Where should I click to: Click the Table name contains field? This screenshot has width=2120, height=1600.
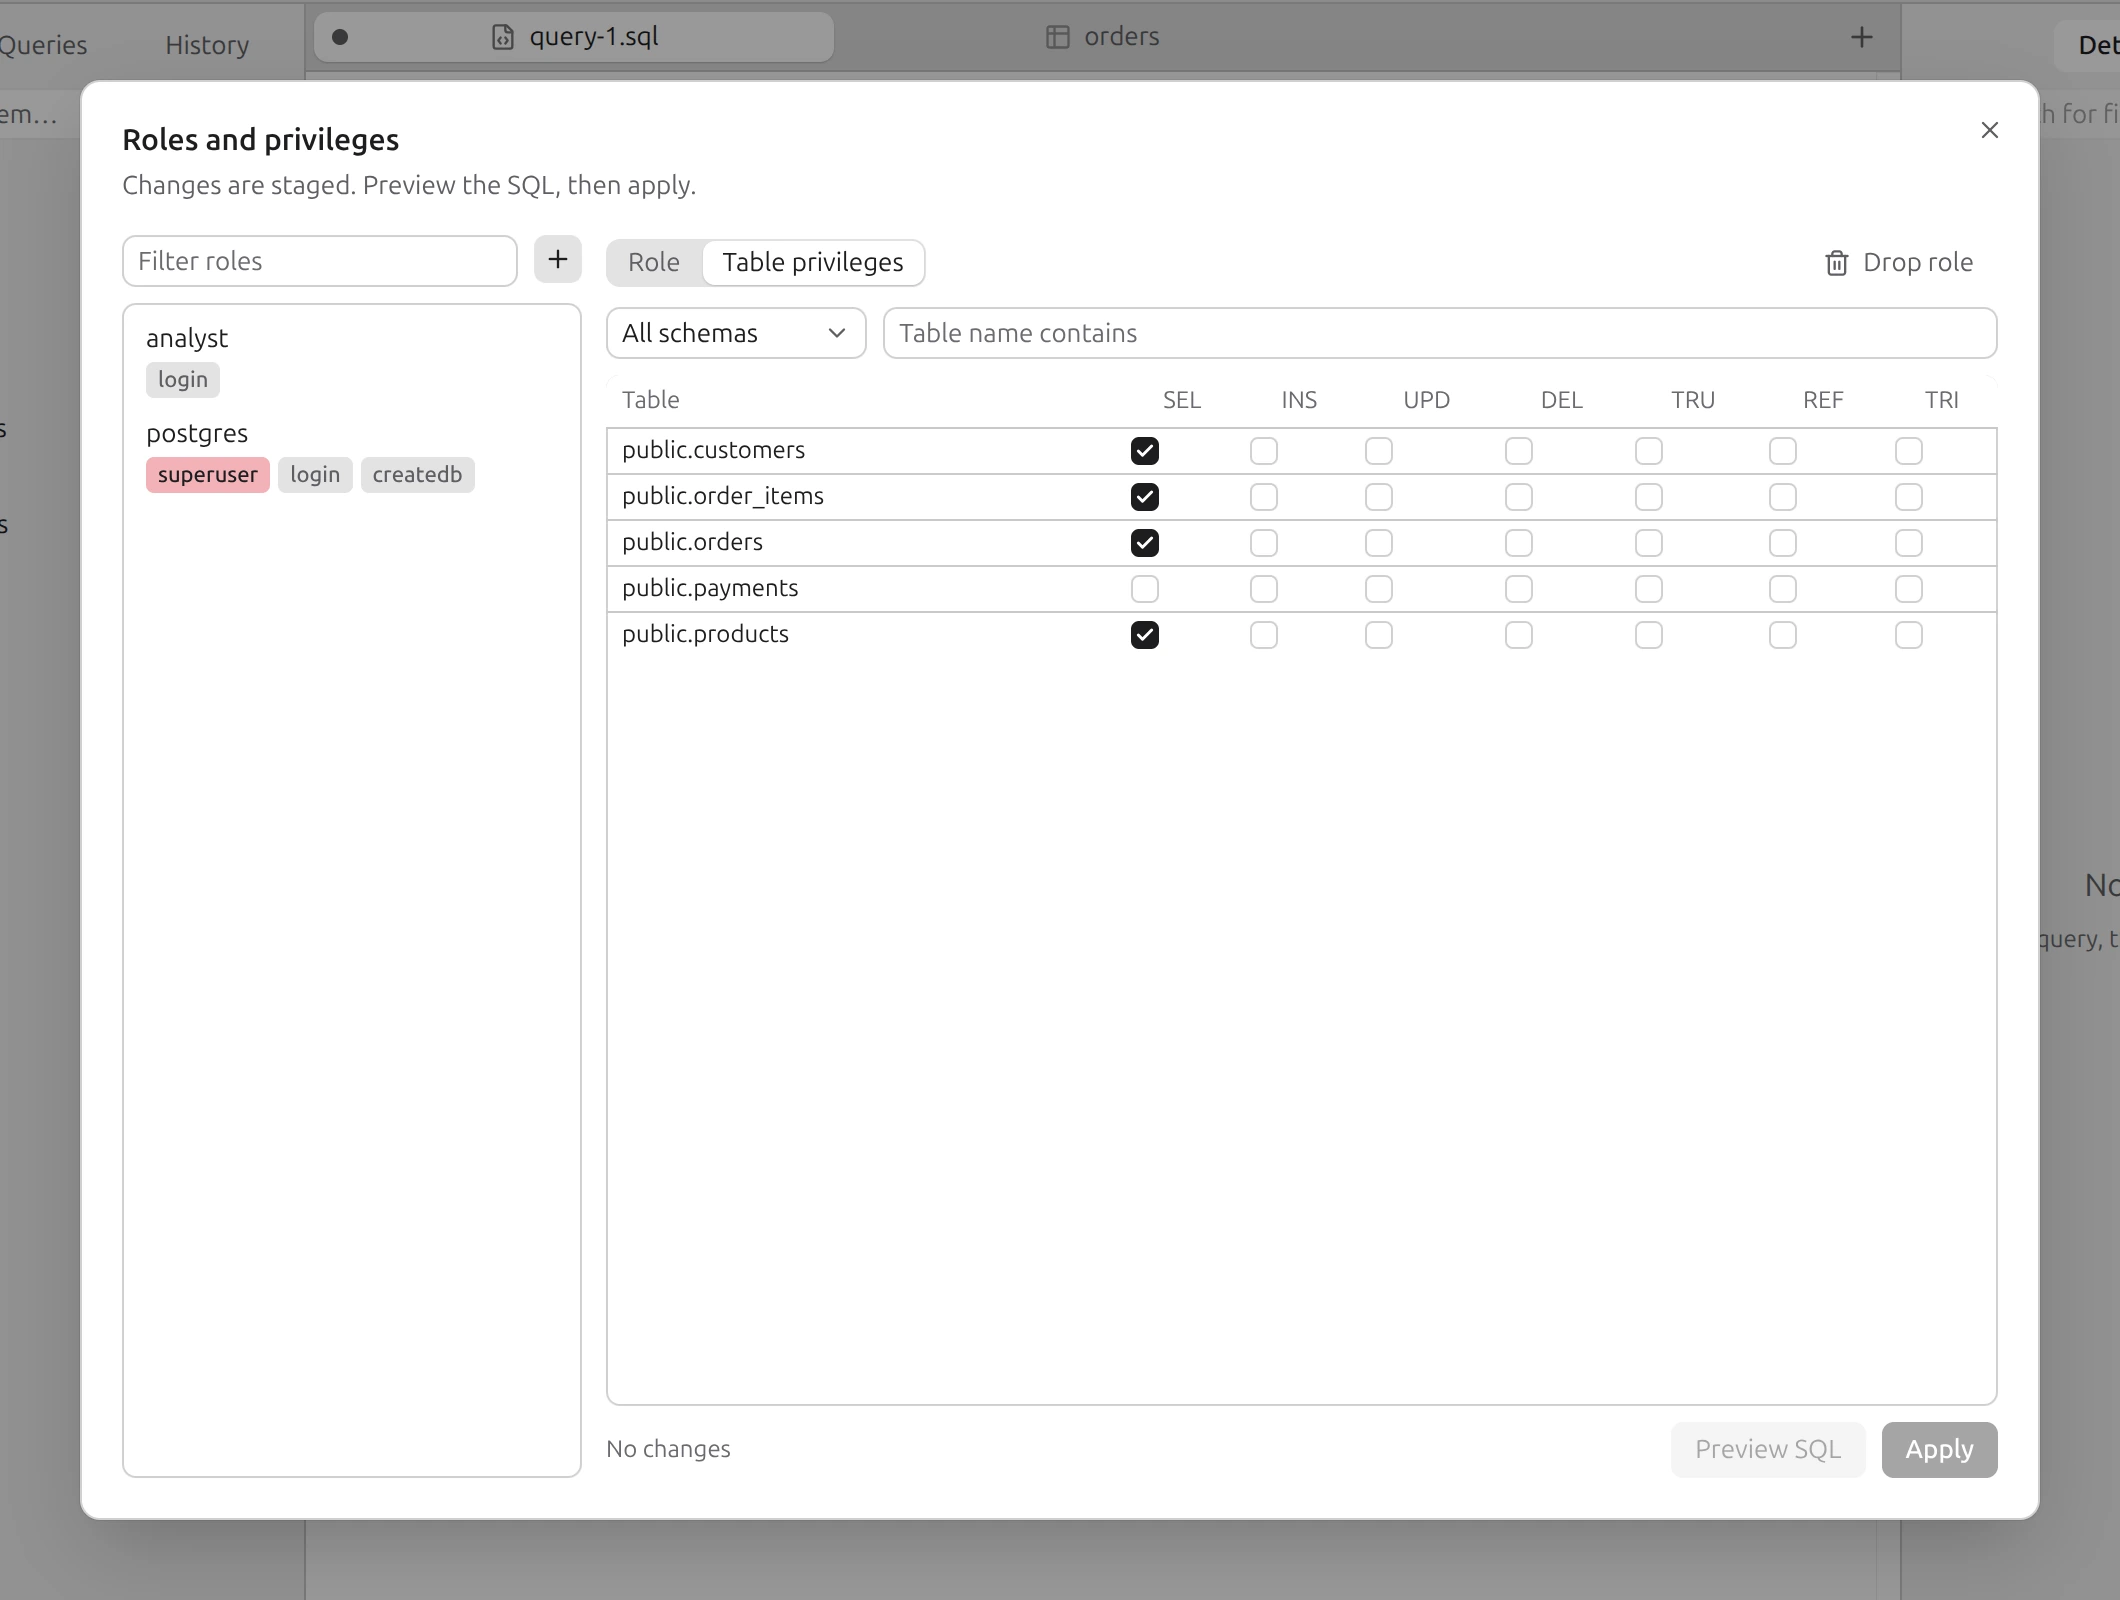1439,333
